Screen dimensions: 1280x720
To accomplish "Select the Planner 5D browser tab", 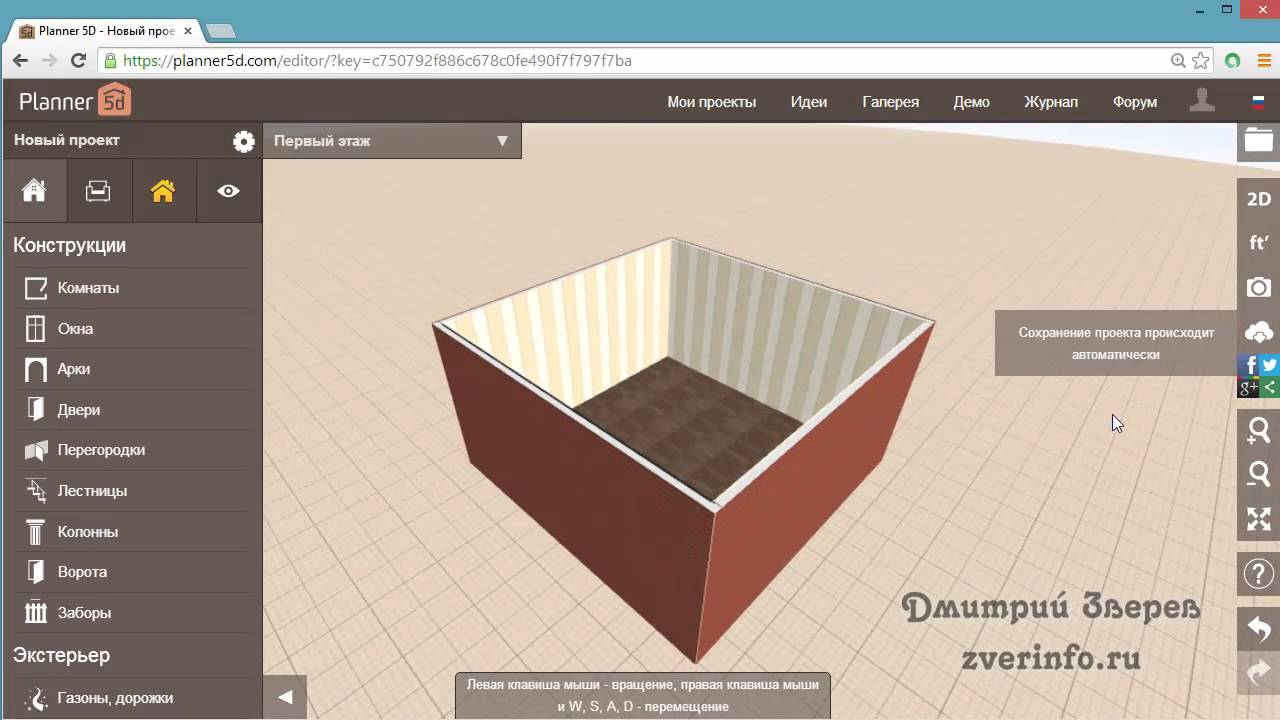I will 105,31.
